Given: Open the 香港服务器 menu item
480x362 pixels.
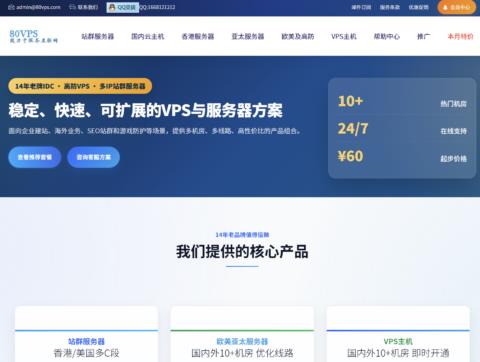Looking at the screenshot, I should tap(198, 36).
